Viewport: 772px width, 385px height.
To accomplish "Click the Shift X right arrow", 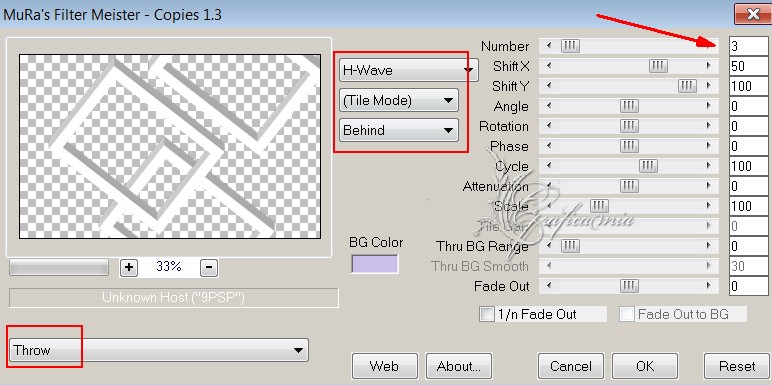I will tap(708, 66).
